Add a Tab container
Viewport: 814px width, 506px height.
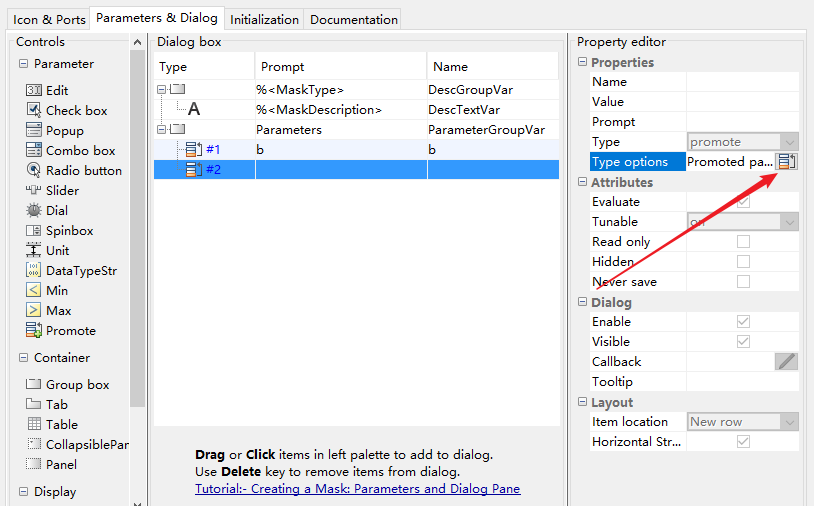(x=47, y=404)
